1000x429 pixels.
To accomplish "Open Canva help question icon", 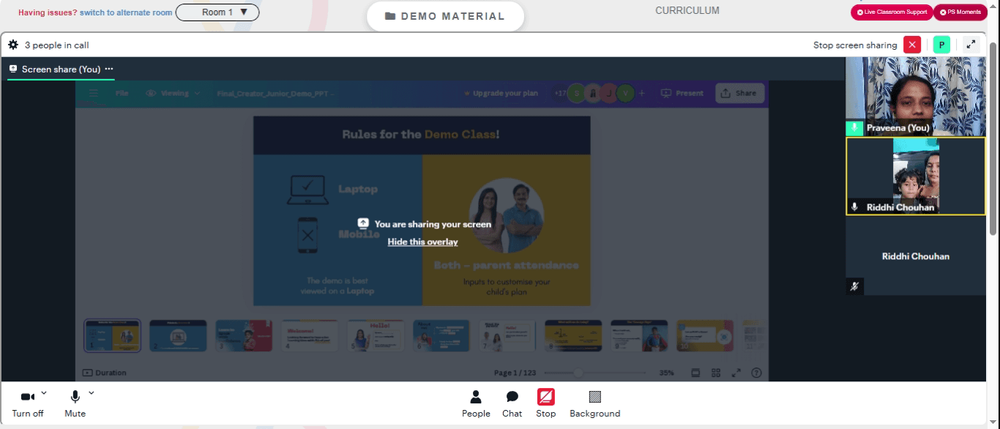I will pos(756,373).
